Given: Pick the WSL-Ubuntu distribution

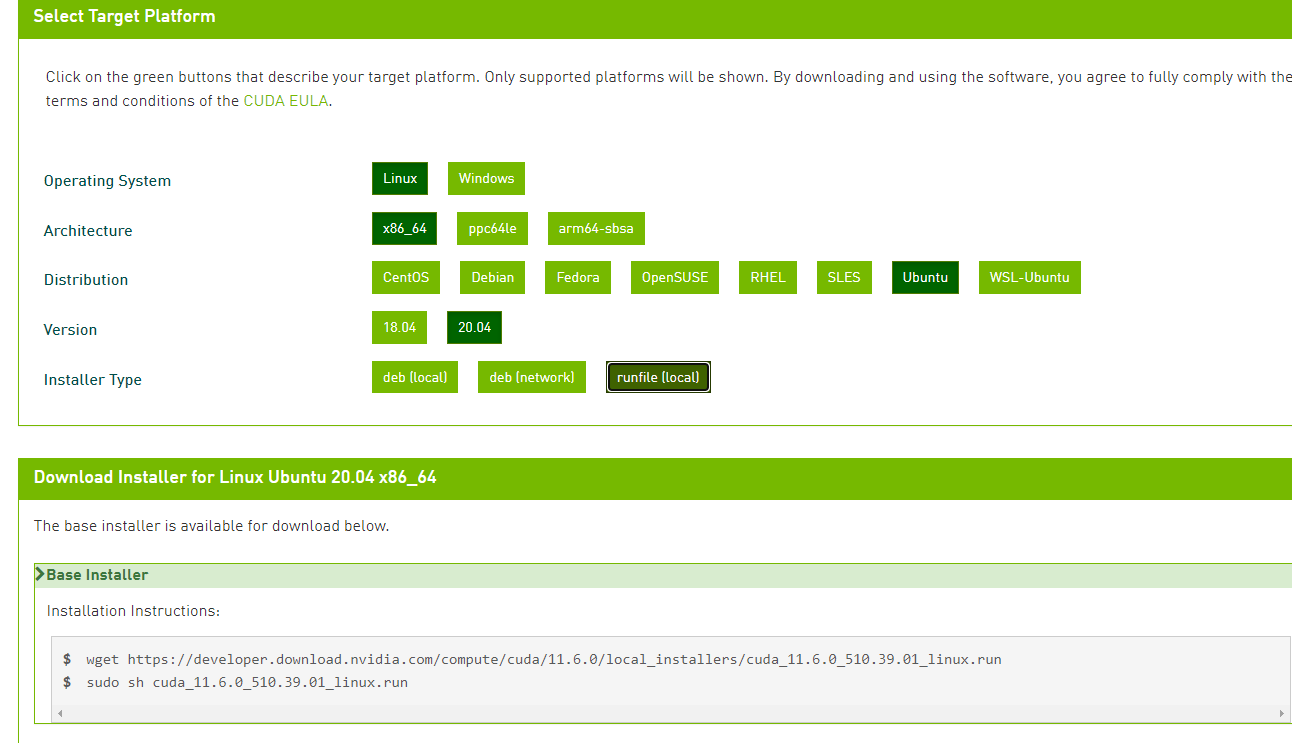Looking at the screenshot, I should 1030,278.
